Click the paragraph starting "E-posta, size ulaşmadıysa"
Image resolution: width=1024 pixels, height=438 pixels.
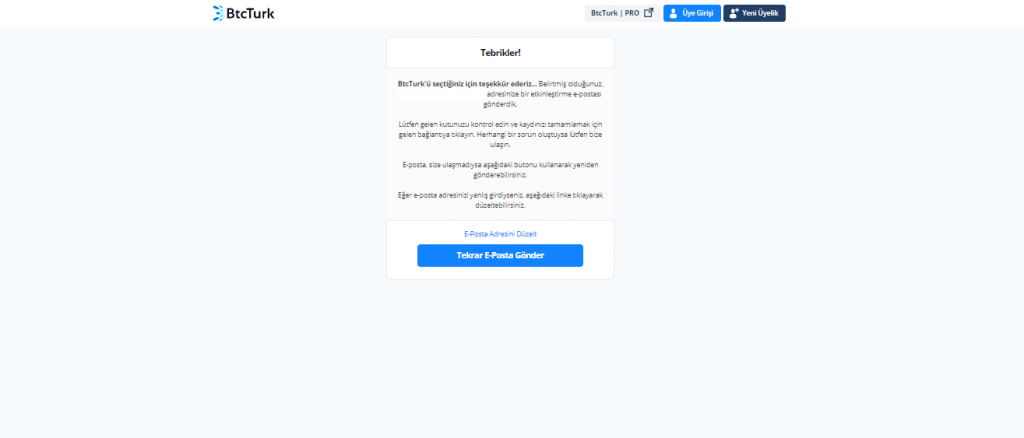point(500,170)
